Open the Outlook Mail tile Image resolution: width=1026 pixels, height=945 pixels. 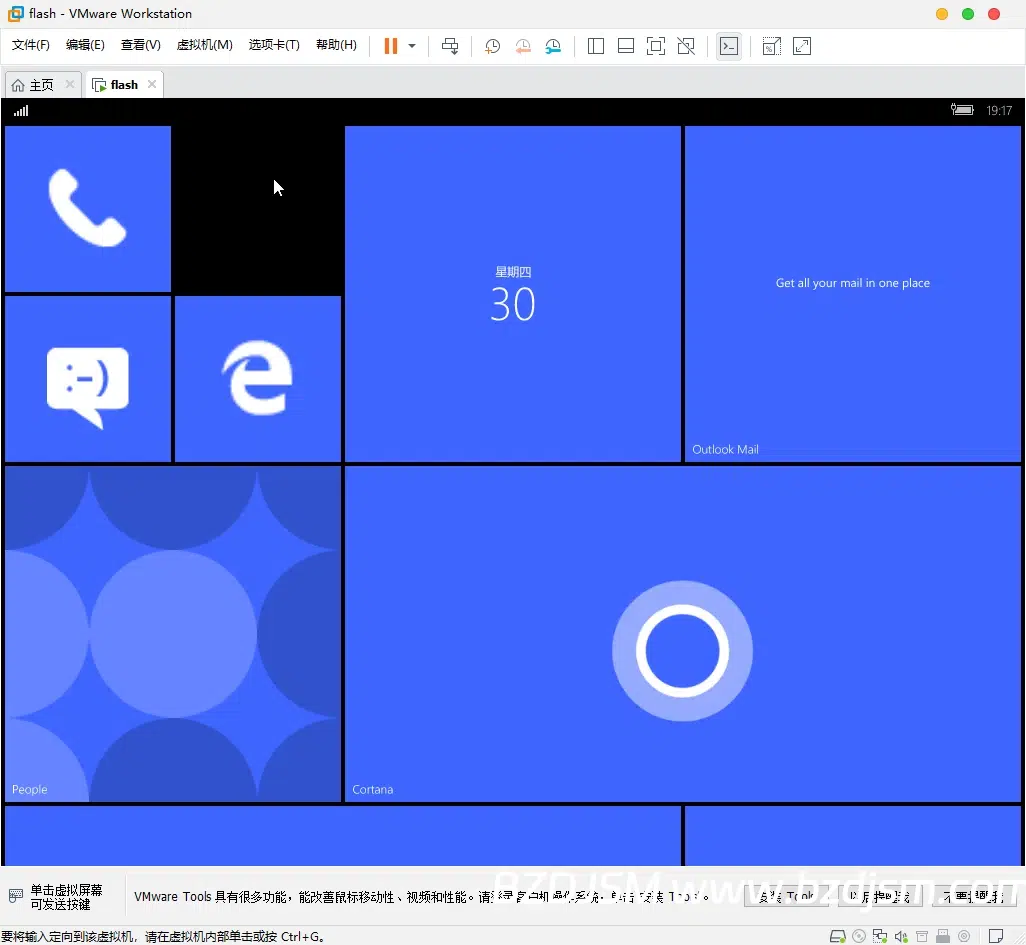click(853, 294)
